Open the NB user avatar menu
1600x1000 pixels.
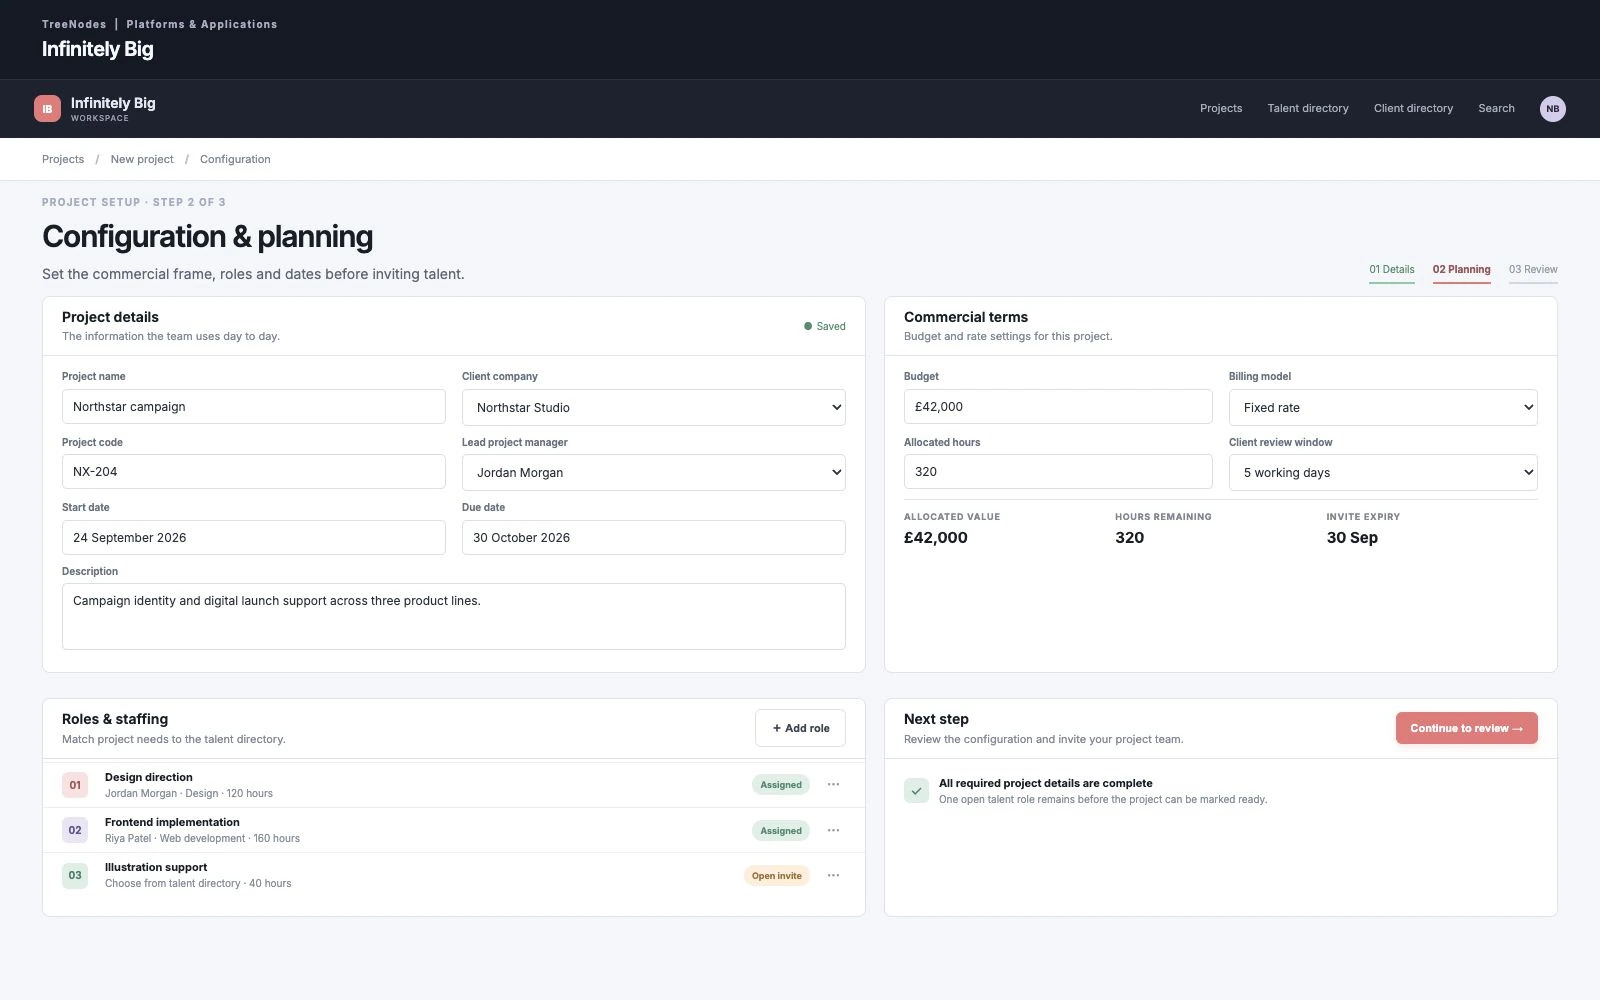(x=1552, y=109)
